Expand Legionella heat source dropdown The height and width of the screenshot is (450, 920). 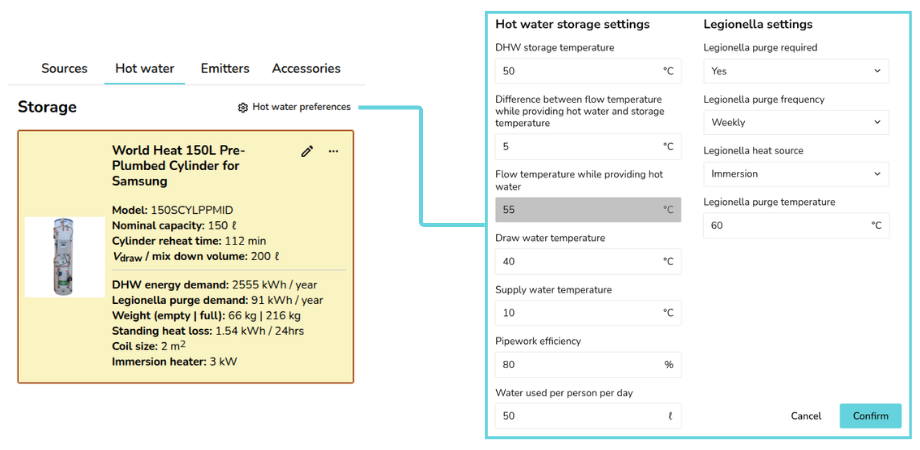click(795, 174)
